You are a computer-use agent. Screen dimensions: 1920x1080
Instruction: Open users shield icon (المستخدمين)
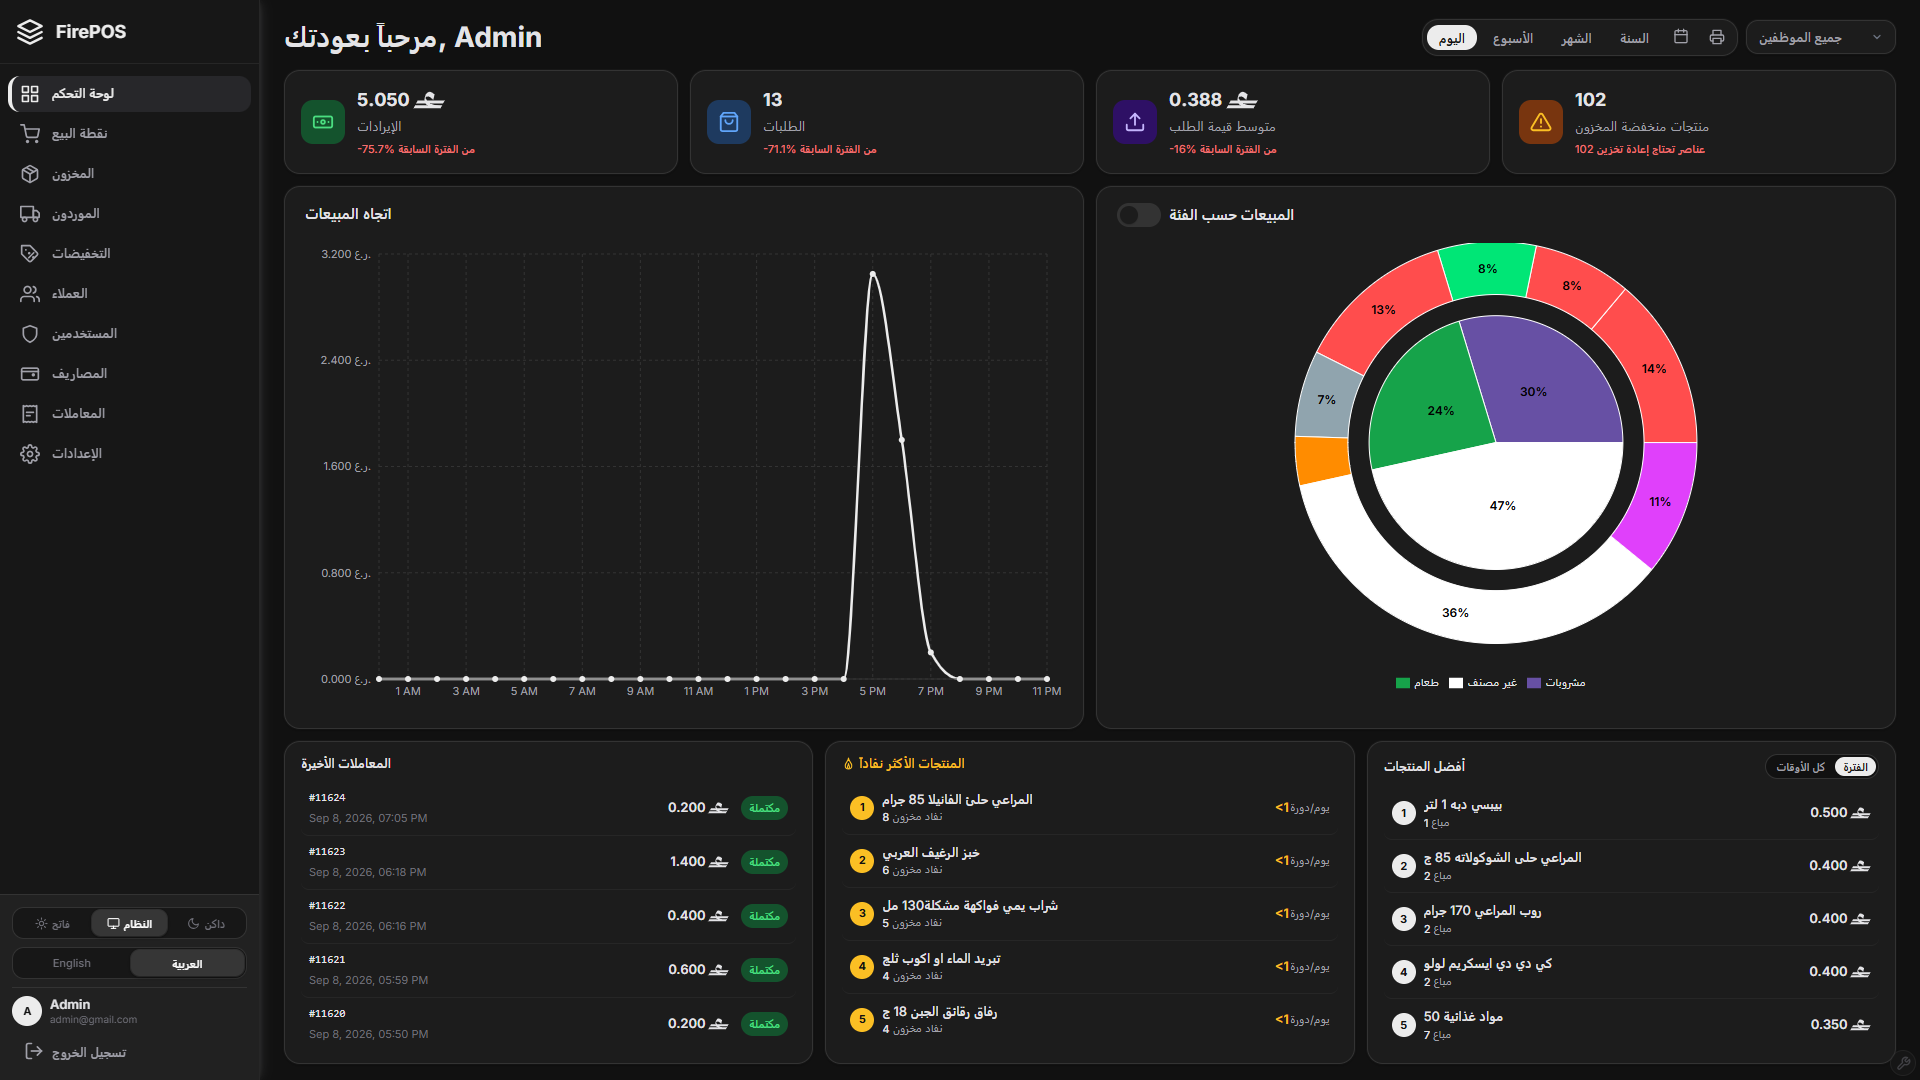tap(30, 334)
